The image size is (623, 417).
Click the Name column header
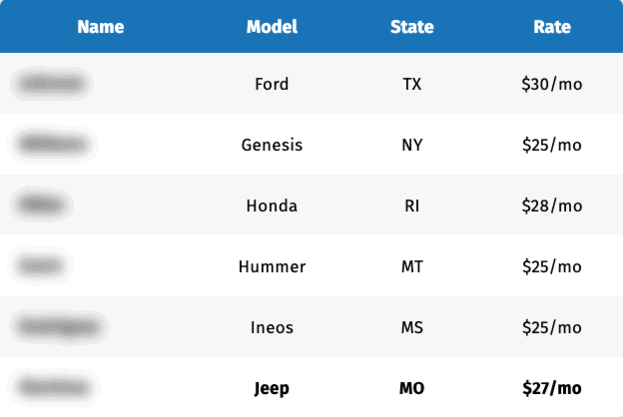tap(100, 27)
